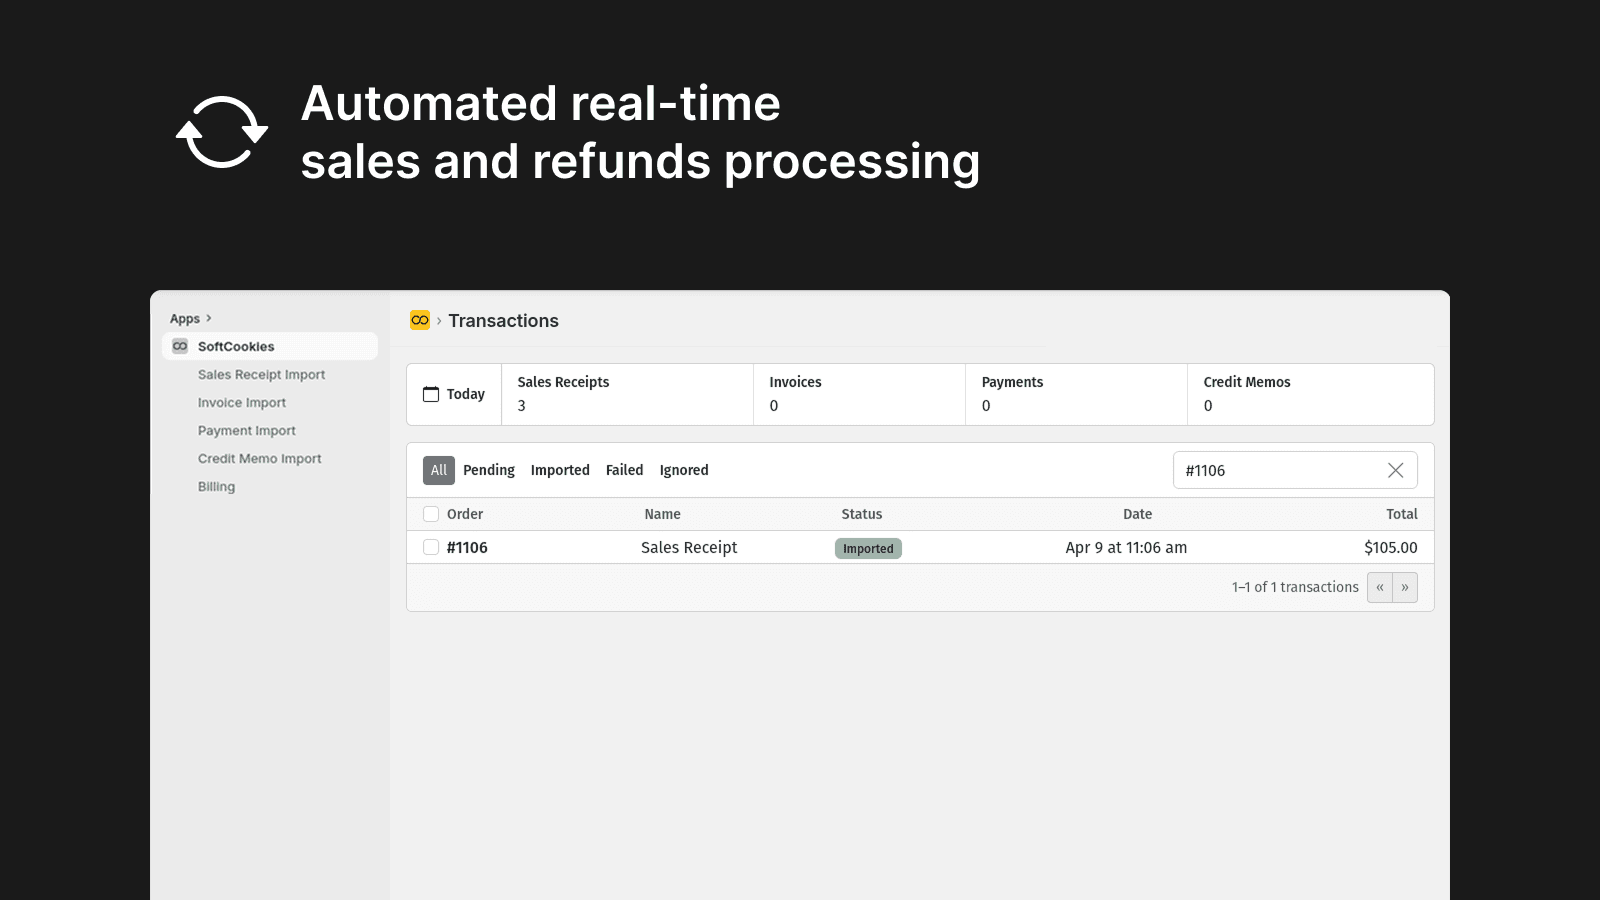Open Payment Import in the sidebar
This screenshot has width=1600, height=900.
click(247, 430)
